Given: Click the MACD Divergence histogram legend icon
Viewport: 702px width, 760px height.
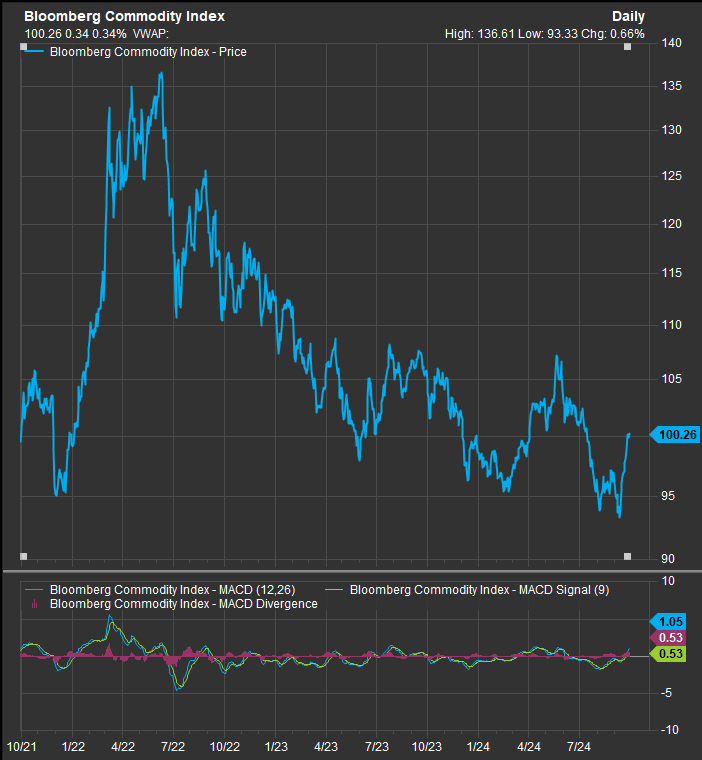Looking at the screenshot, I should pos(34,604).
